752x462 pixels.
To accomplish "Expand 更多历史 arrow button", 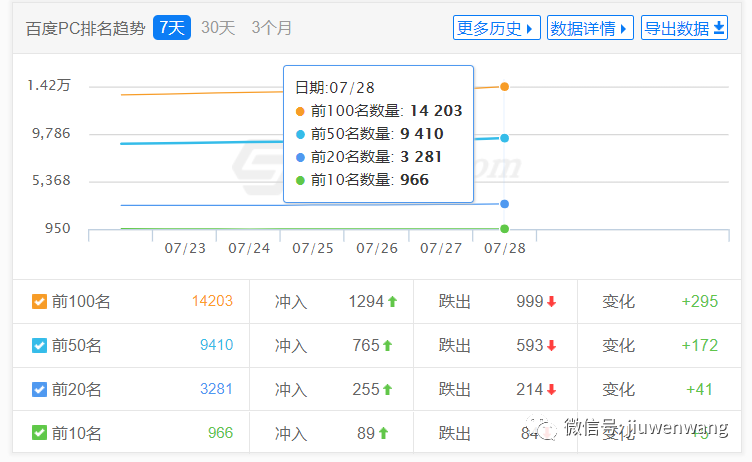I will click(x=497, y=28).
